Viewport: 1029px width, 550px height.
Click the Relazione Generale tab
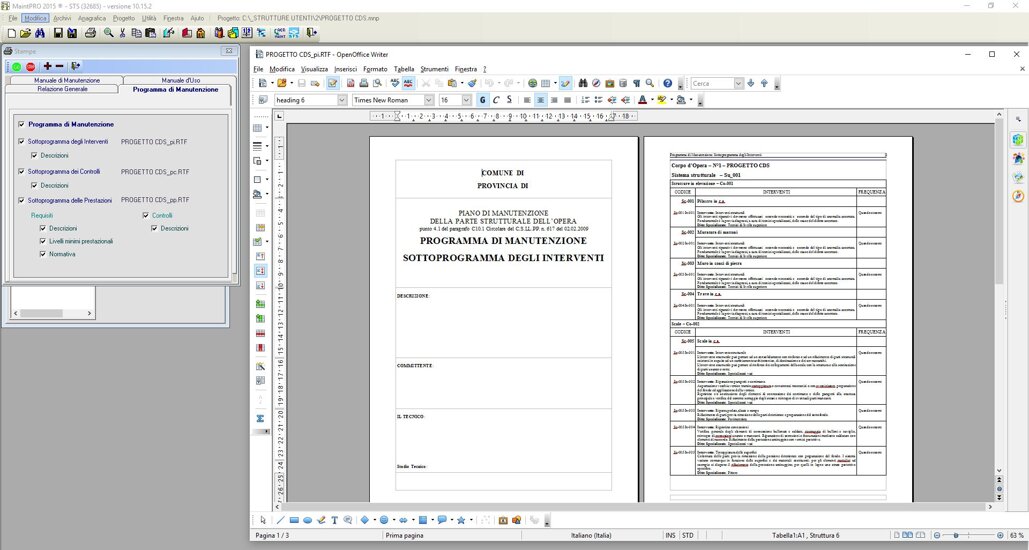tap(62, 89)
